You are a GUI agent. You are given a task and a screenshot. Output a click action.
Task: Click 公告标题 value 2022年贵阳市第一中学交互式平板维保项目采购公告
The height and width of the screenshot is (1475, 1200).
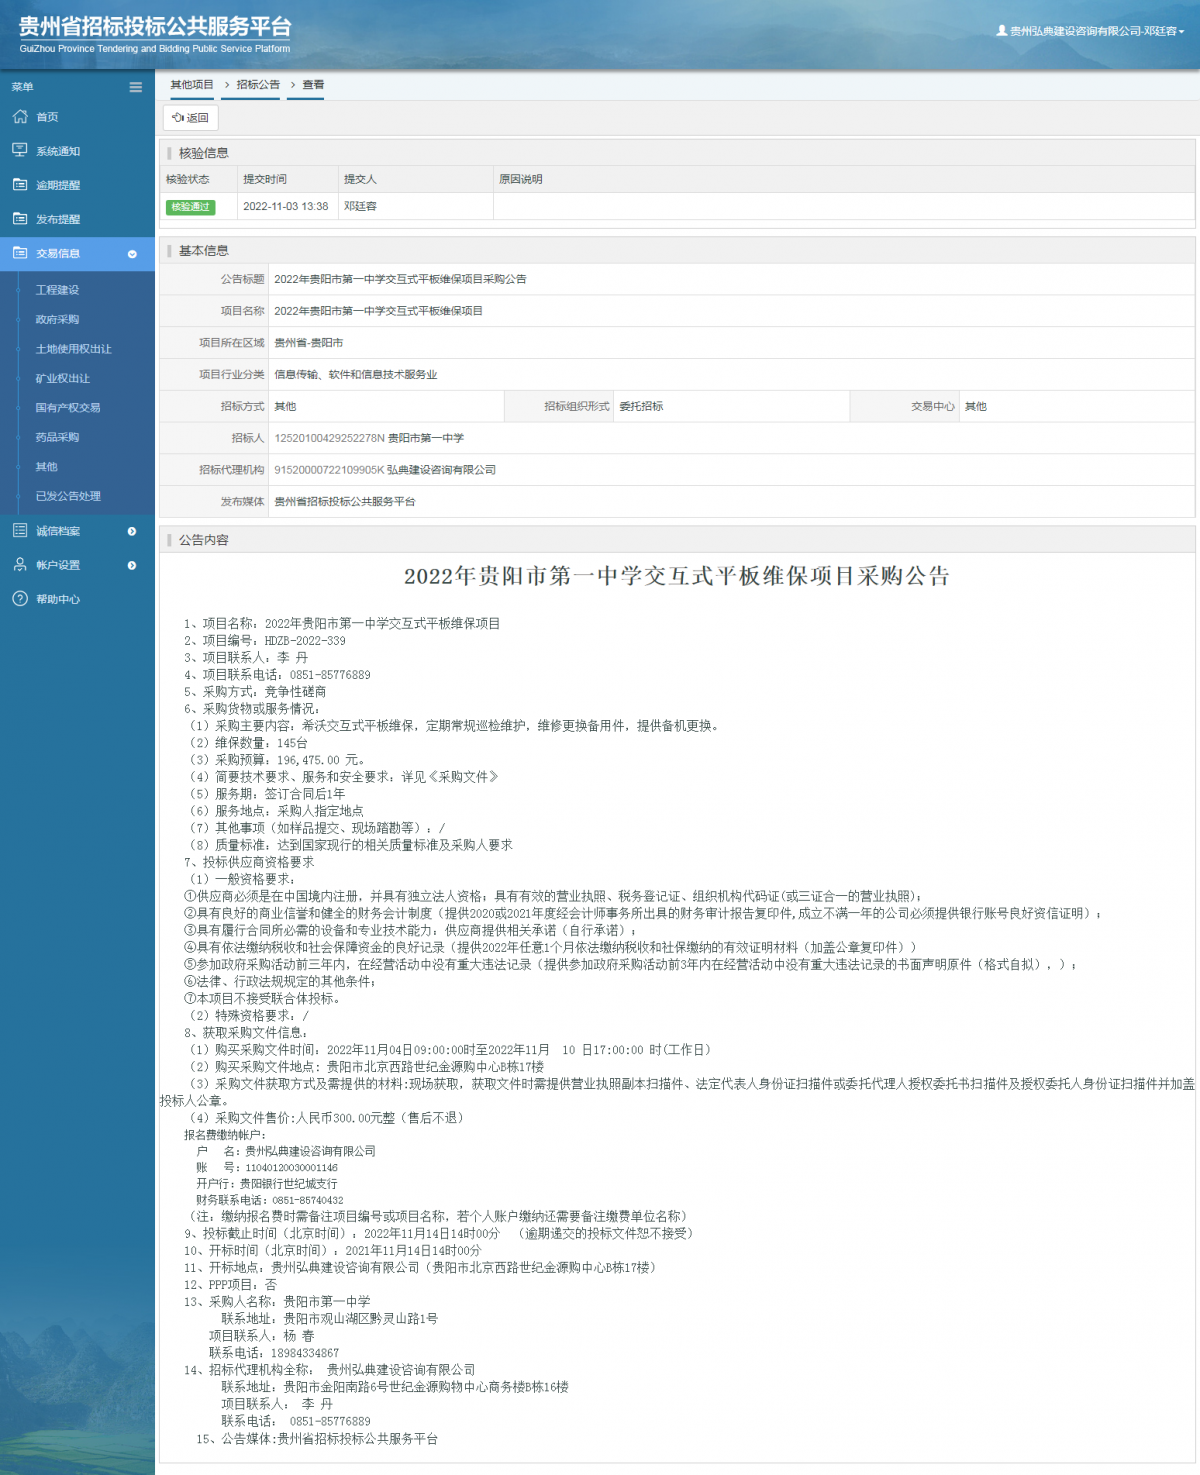(400, 279)
